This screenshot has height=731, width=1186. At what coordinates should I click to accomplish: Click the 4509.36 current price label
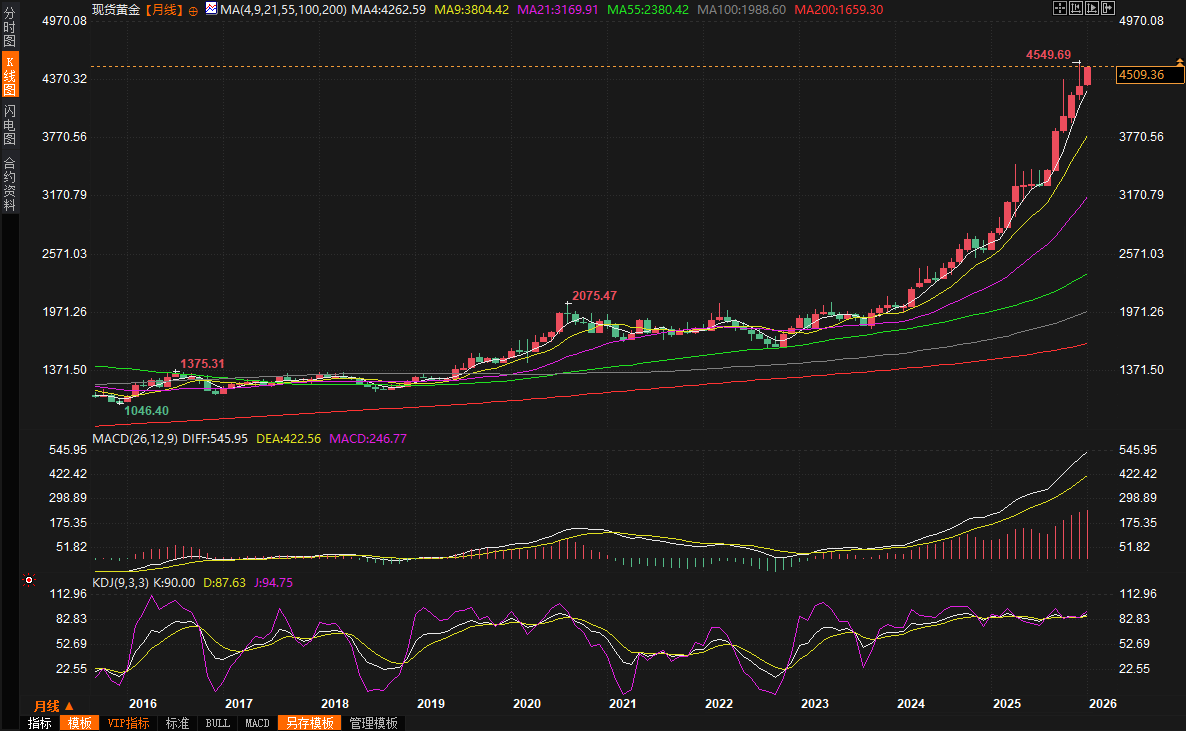click(1141, 74)
